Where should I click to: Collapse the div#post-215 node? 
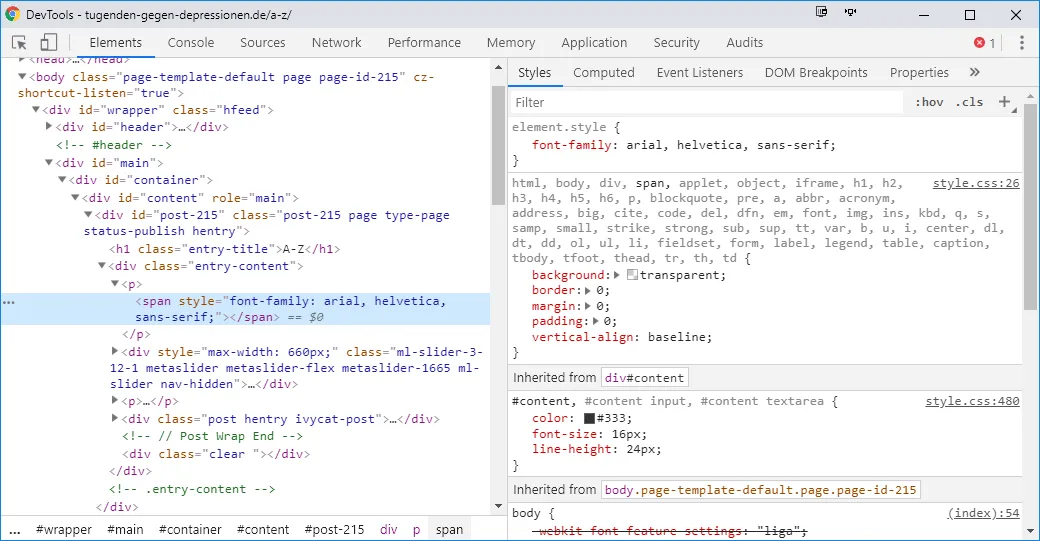click(x=88, y=215)
